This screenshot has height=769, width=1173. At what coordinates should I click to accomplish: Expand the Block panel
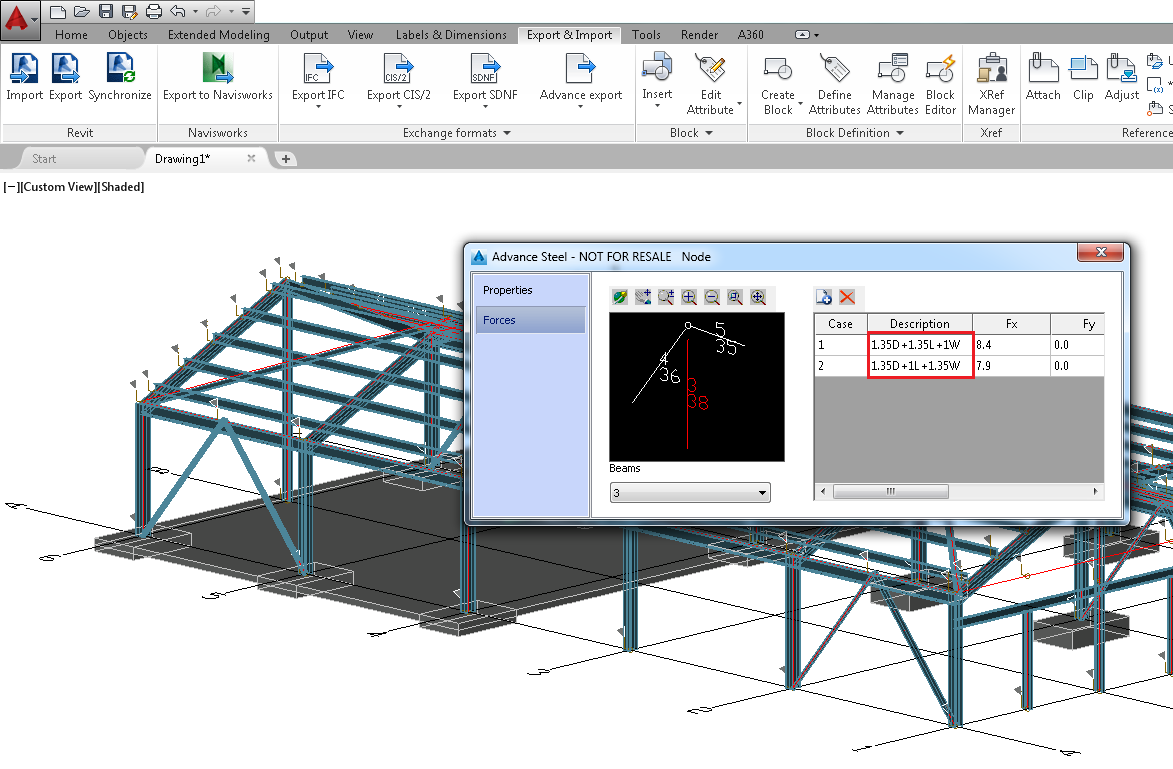pyautogui.click(x=691, y=132)
